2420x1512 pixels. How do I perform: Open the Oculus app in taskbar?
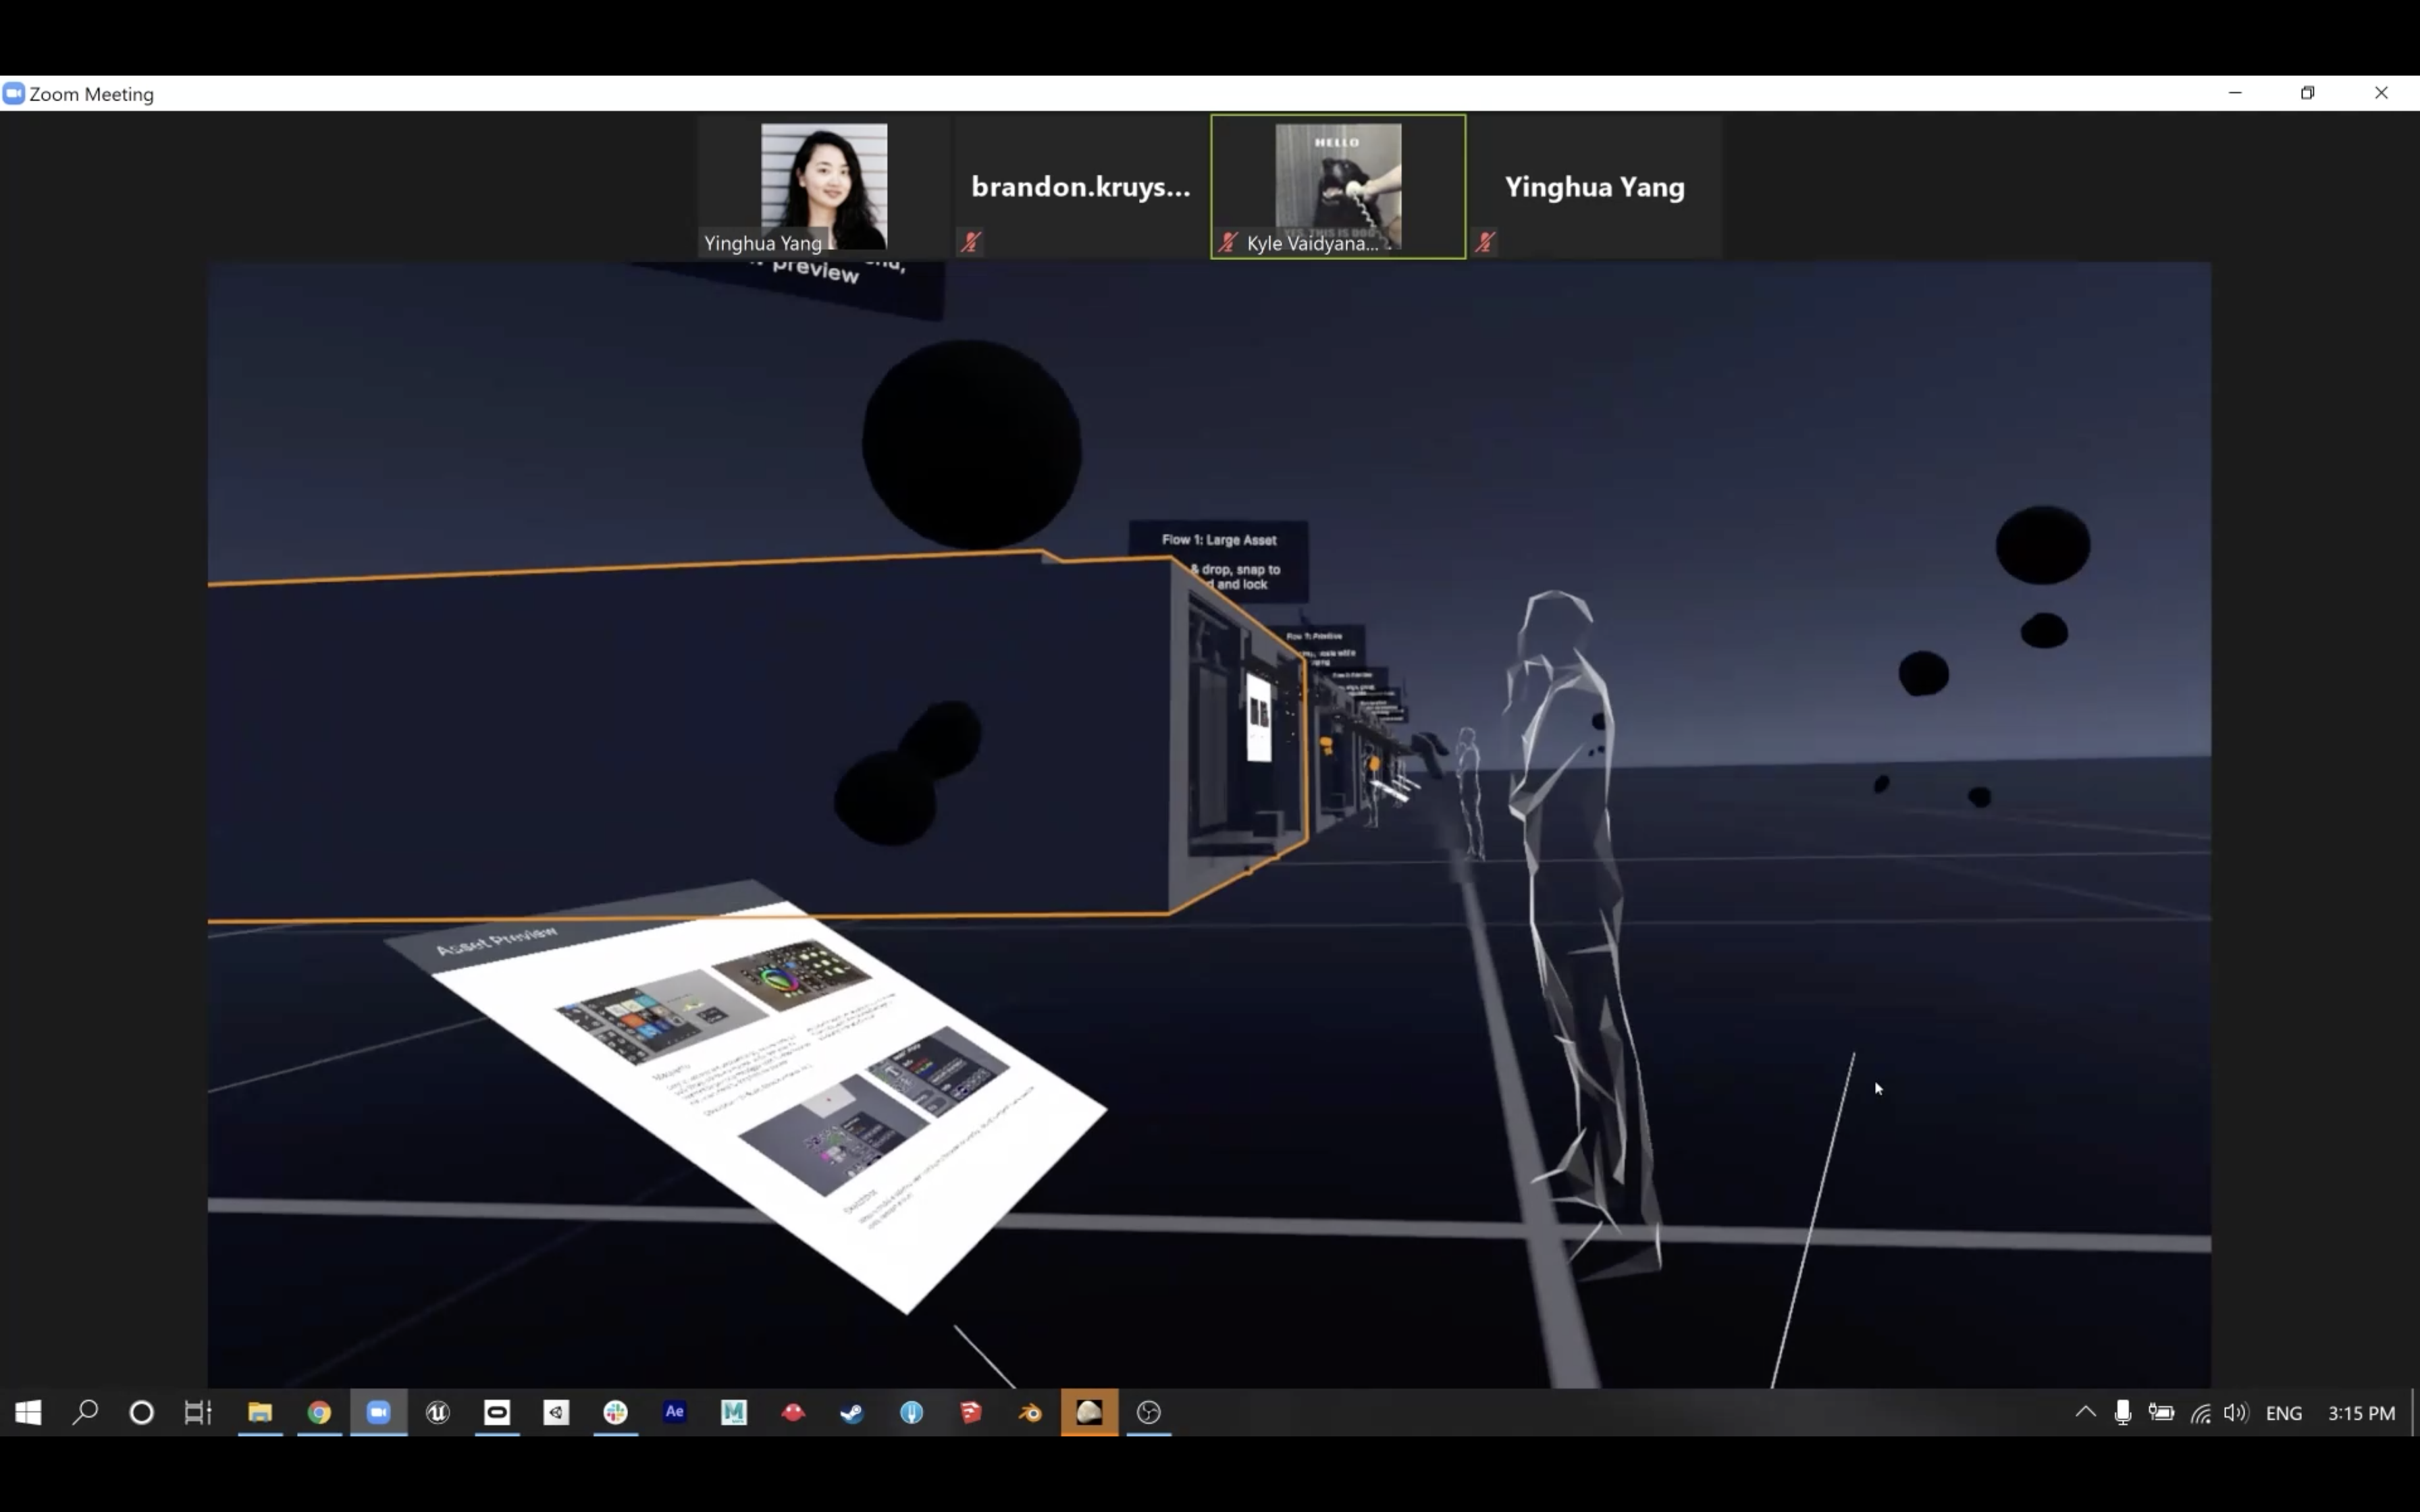click(497, 1412)
